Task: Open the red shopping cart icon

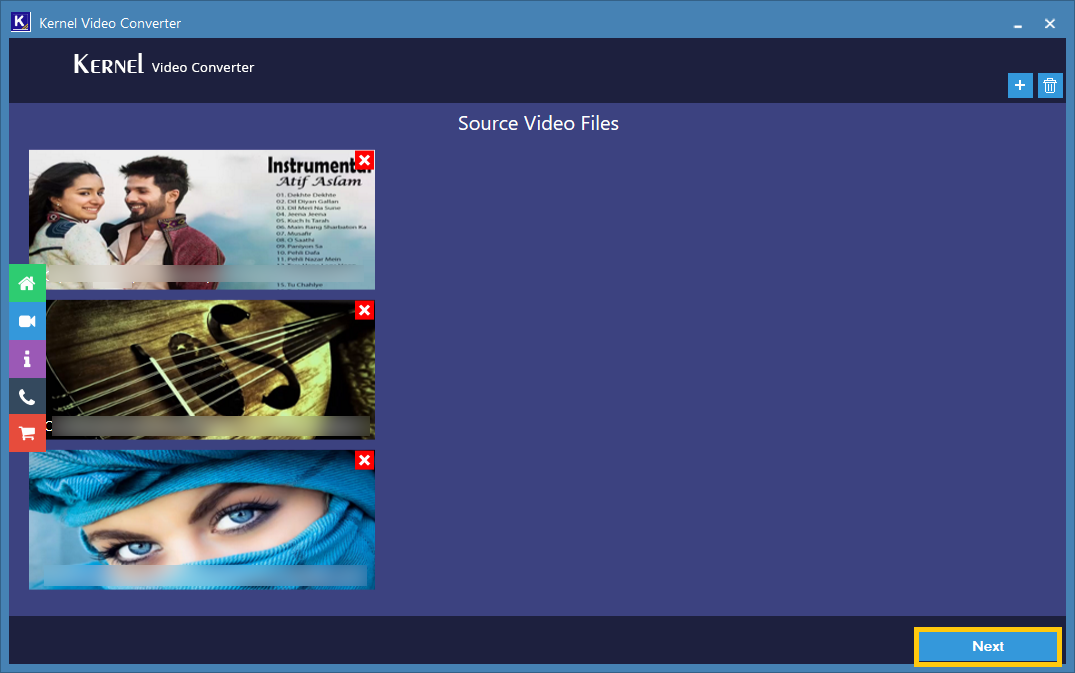Action: [x=27, y=433]
